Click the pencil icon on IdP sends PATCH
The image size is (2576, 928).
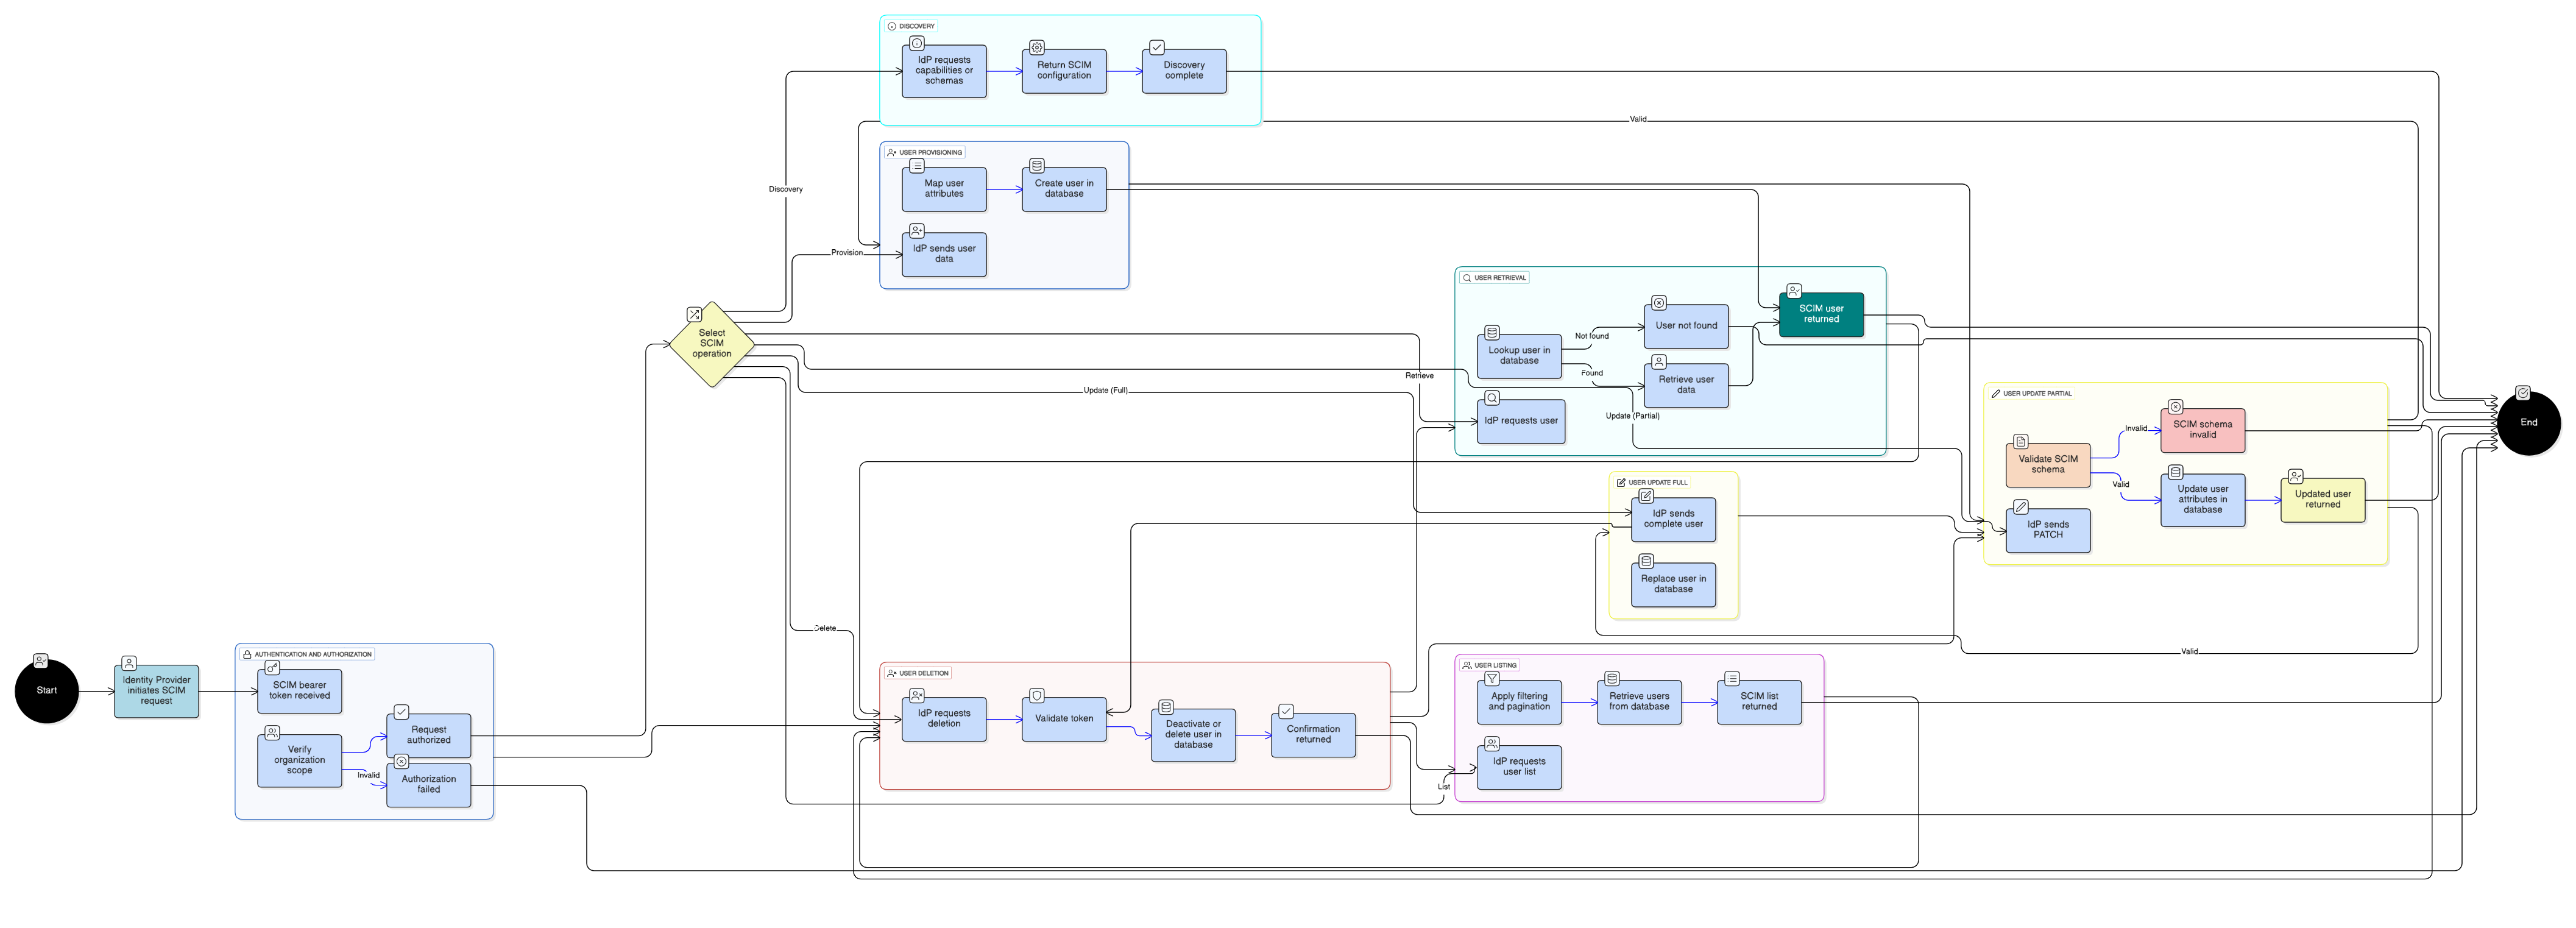pyautogui.click(x=2021, y=507)
